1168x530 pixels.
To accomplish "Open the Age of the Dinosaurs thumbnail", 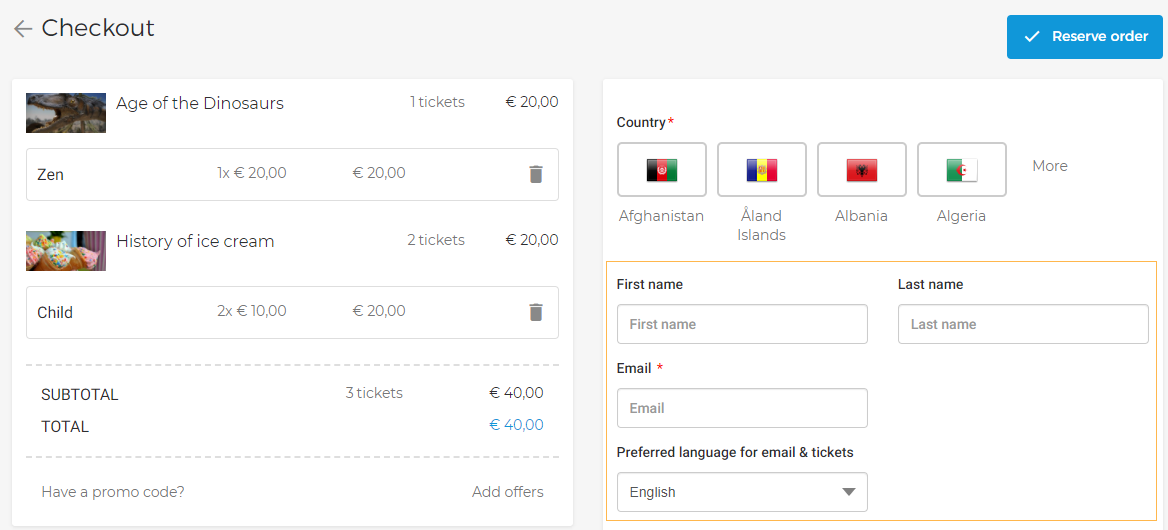I will pos(66,113).
